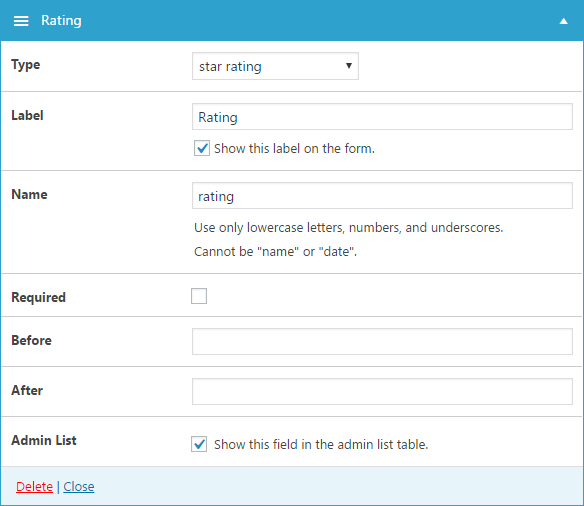Enable the Required checkbox
Viewport: 584px width, 506px height.
(x=199, y=296)
